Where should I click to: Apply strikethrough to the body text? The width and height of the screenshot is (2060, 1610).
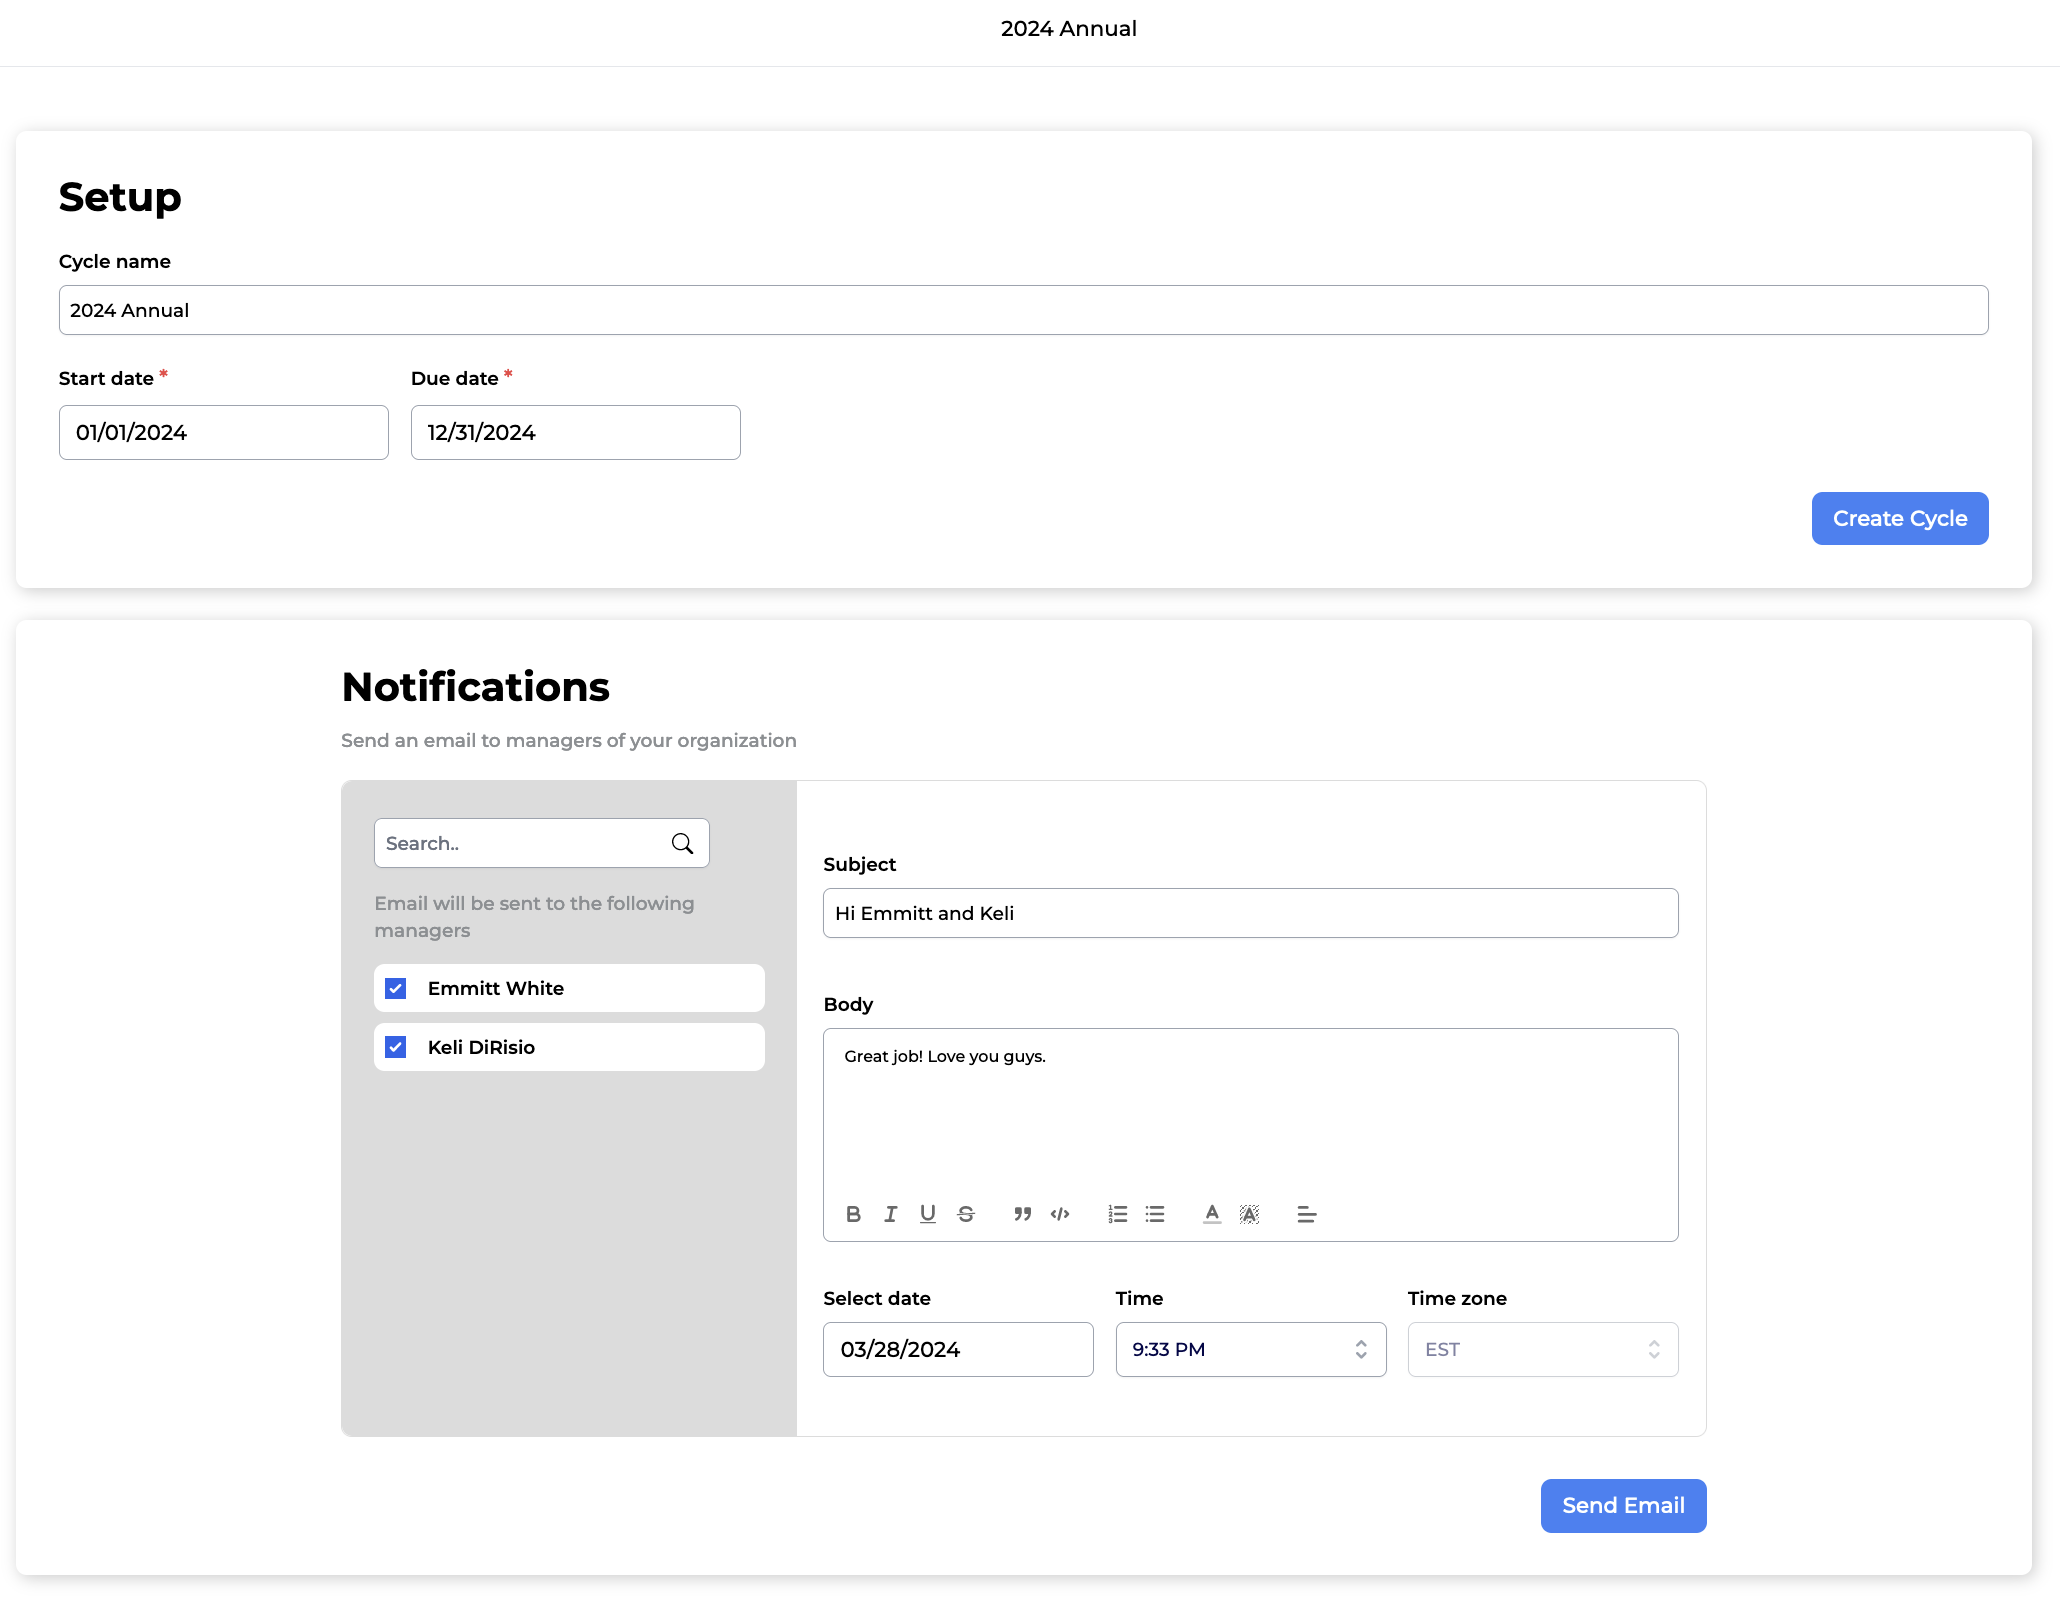tap(966, 1214)
